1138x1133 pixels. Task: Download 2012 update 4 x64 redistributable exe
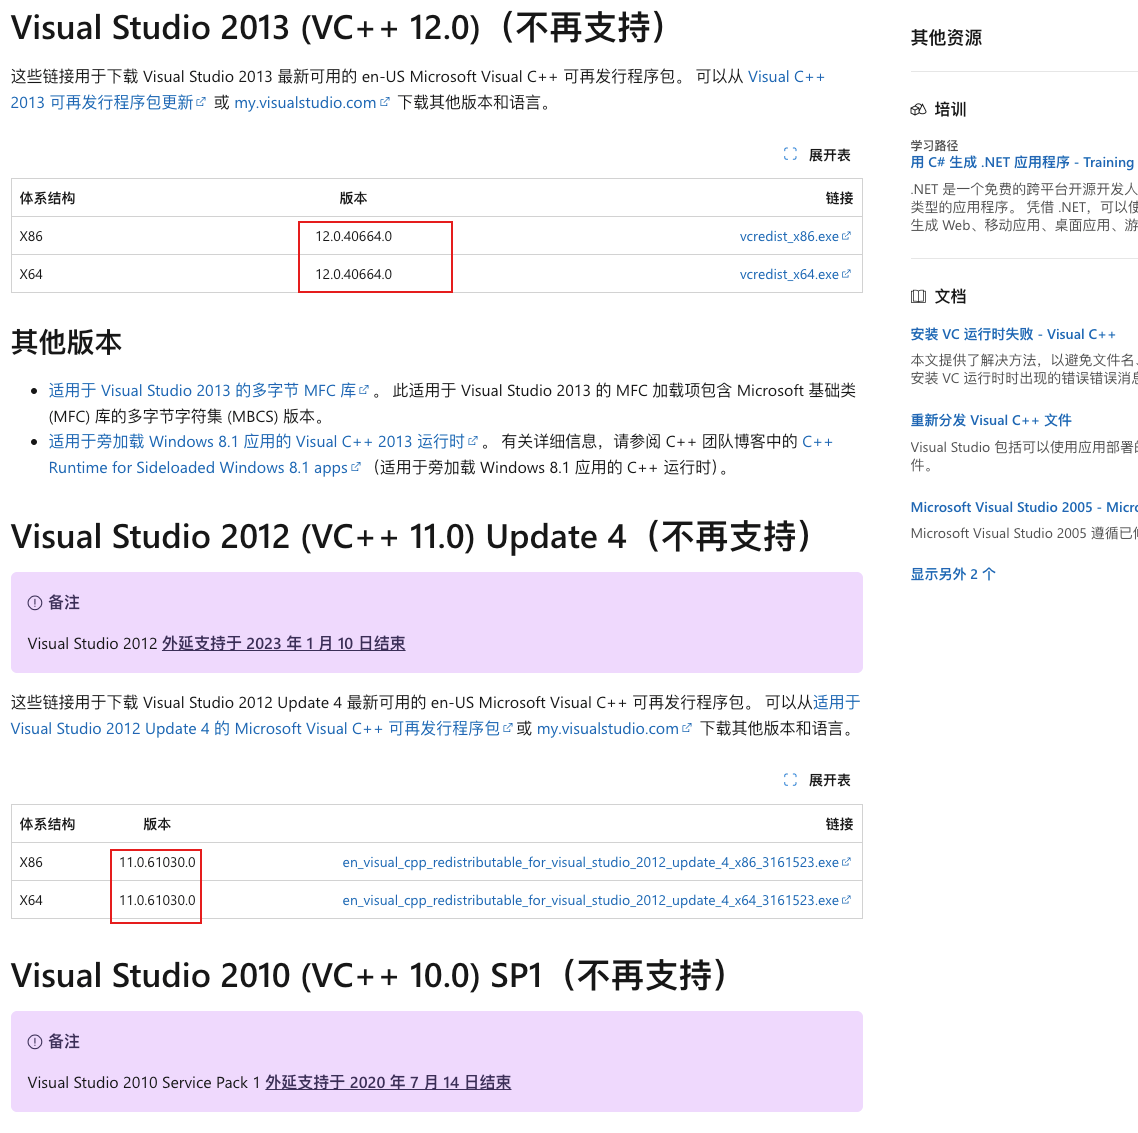tap(591, 899)
